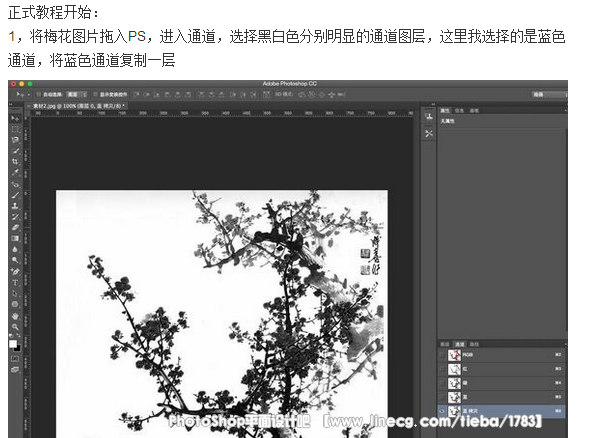Screen dimensions: 592x438
Task: Hide the 蓝 拷贝 channel eye icon
Action: click(442, 411)
